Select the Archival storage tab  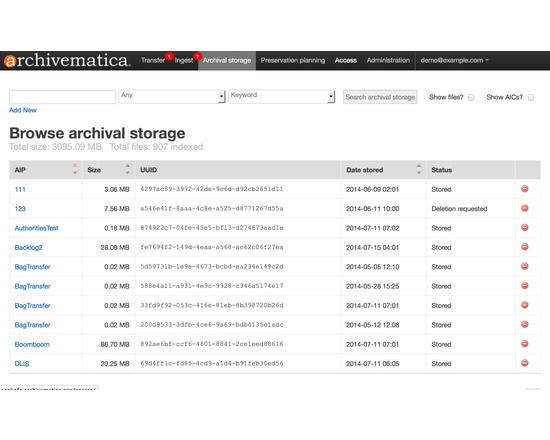click(x=227, y=60)
